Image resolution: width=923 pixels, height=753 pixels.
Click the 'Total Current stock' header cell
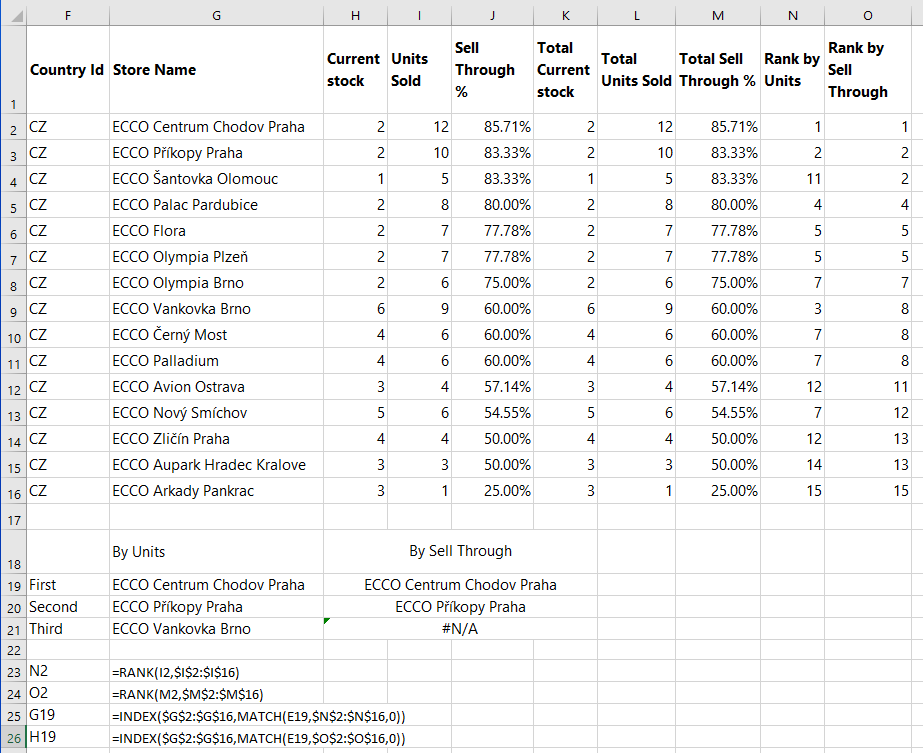click(x=565, y=70)
